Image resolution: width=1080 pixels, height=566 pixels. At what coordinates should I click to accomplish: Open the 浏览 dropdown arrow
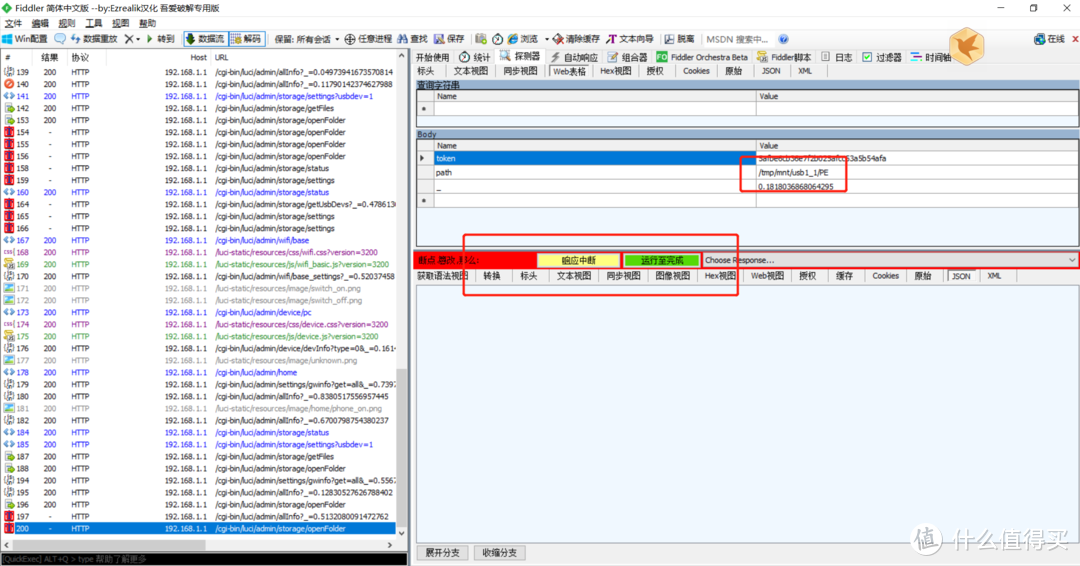click(x=547, y=39)
